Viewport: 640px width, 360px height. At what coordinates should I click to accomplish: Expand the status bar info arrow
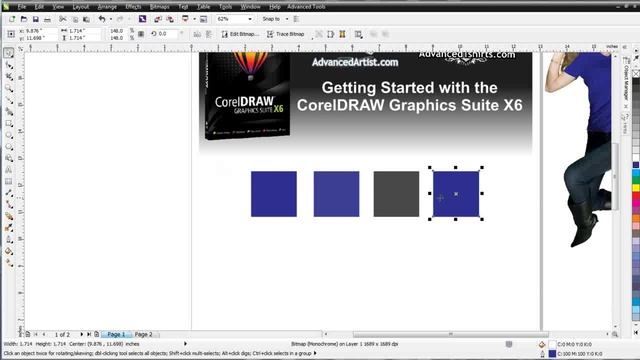(x=185, y=344)
